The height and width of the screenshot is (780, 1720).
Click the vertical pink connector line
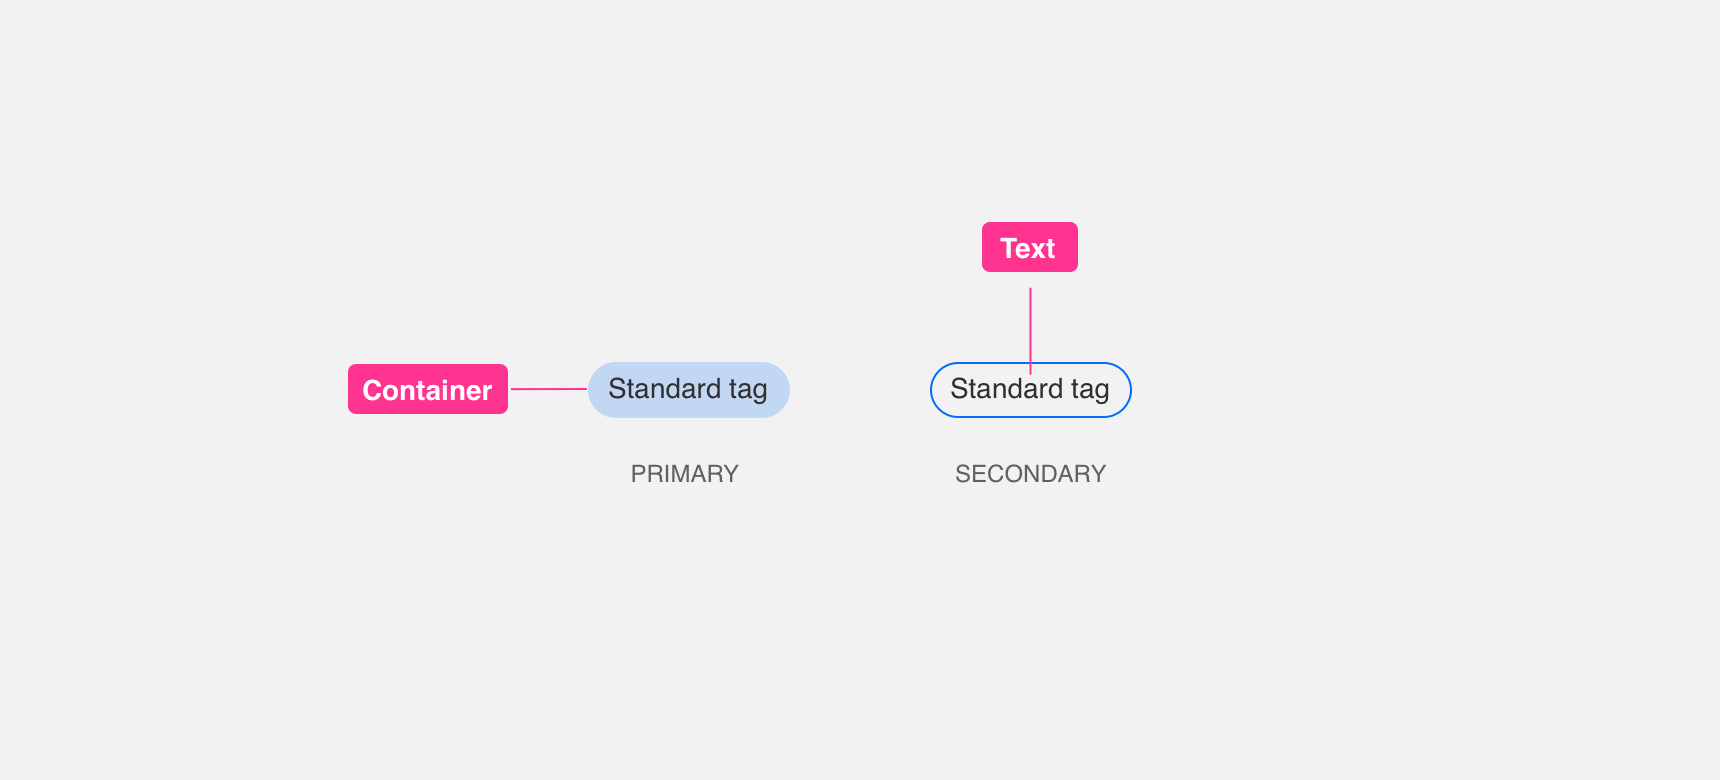1030,330
